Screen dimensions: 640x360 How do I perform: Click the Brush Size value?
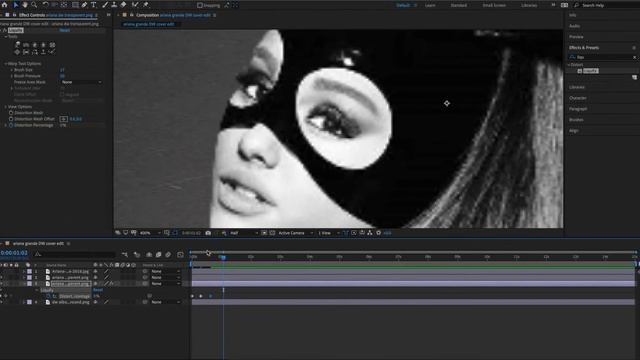62,70
